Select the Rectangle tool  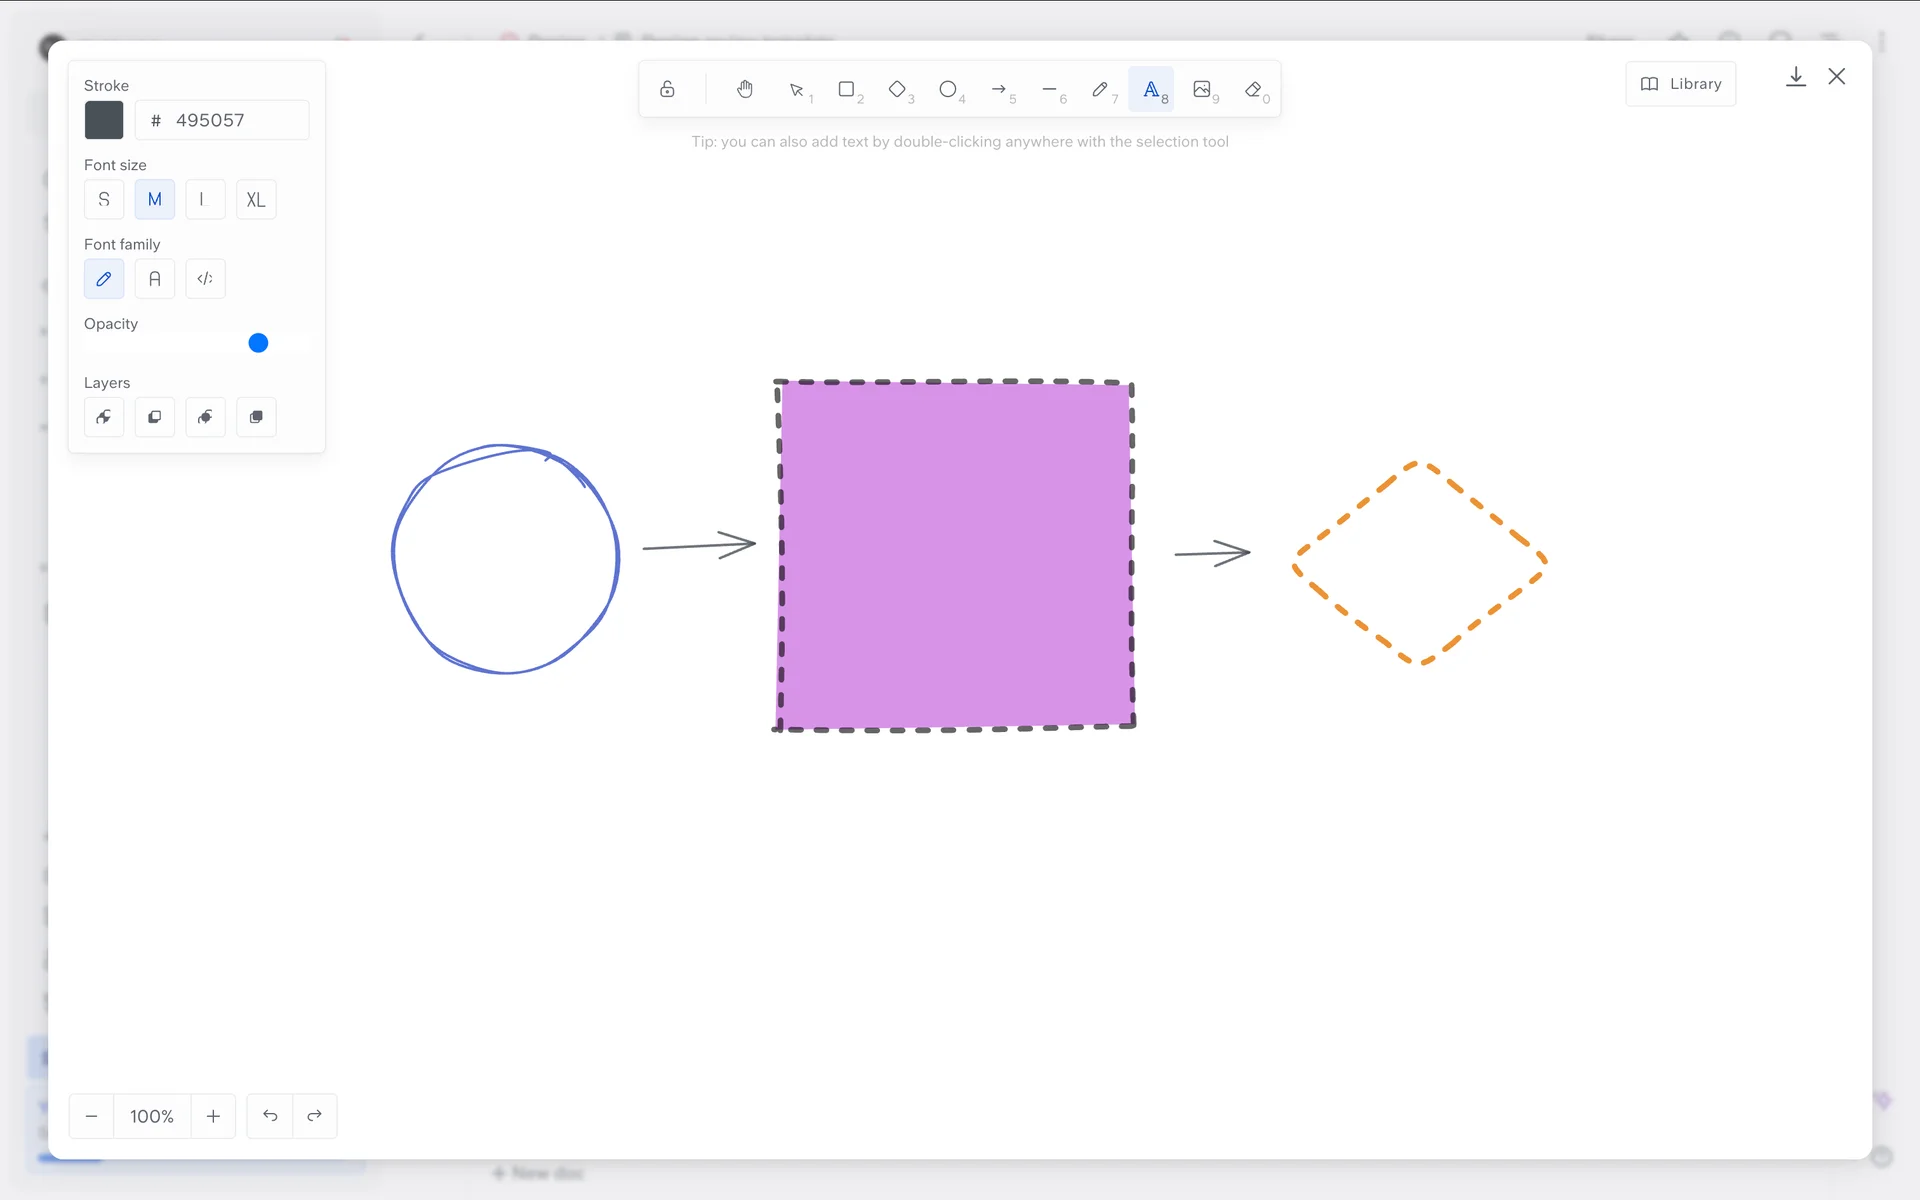point(847,90)
